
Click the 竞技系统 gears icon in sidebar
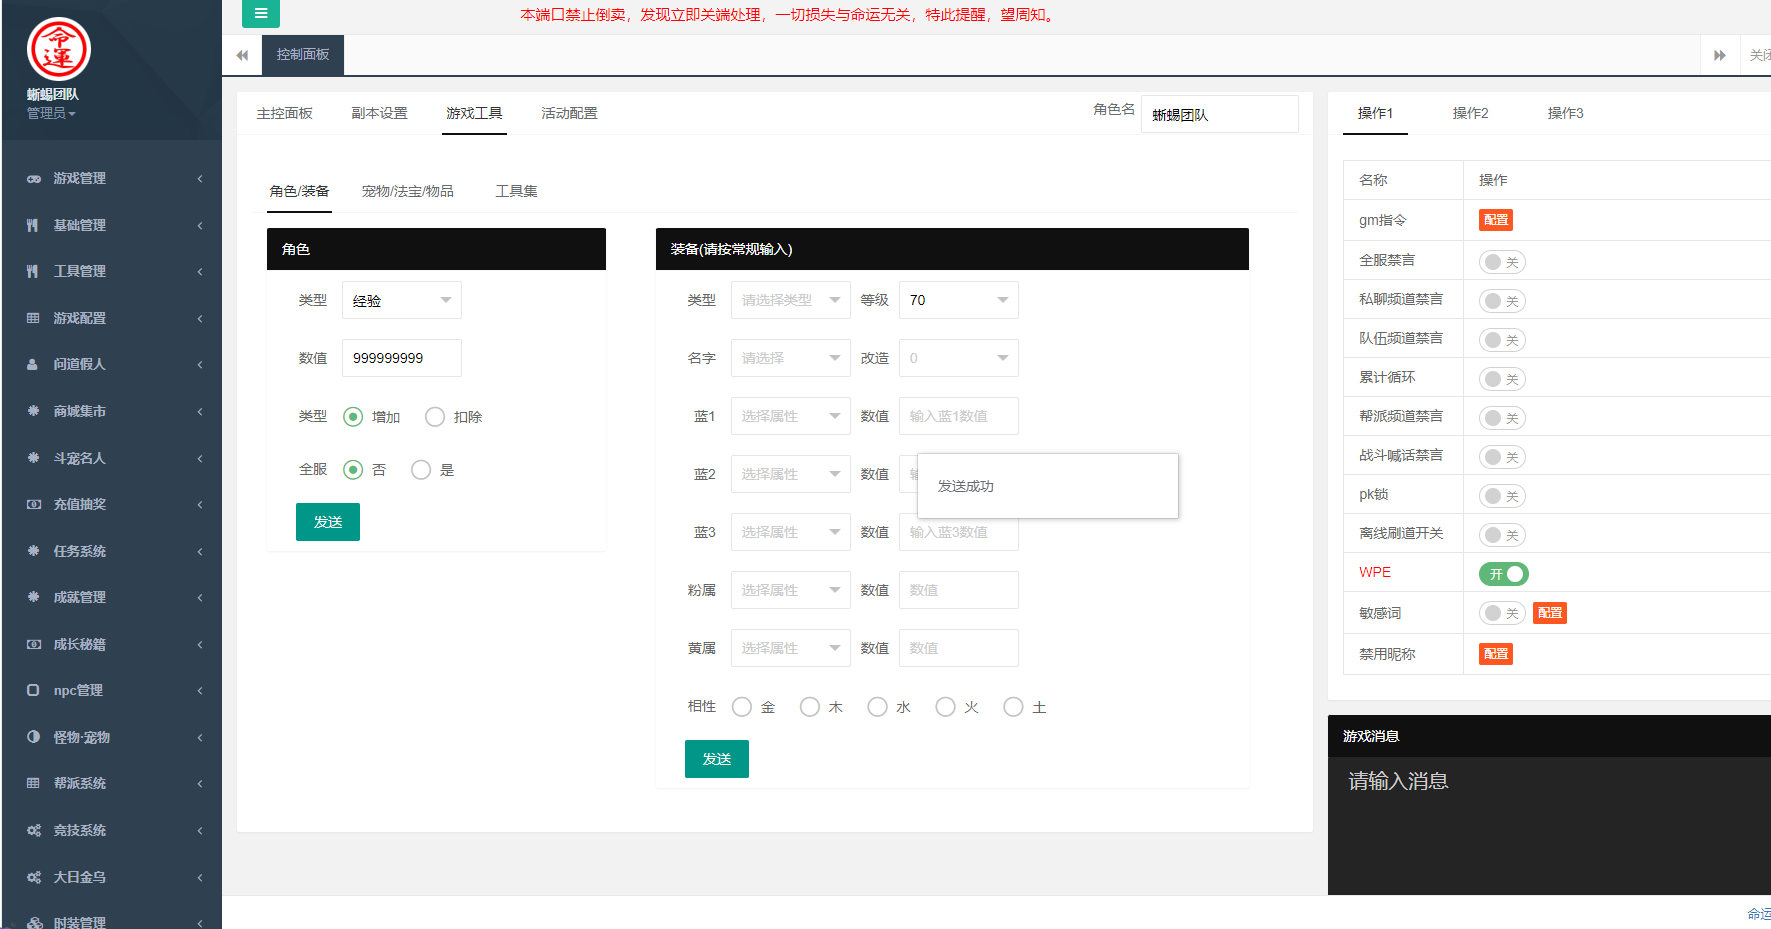coord(33,830)
